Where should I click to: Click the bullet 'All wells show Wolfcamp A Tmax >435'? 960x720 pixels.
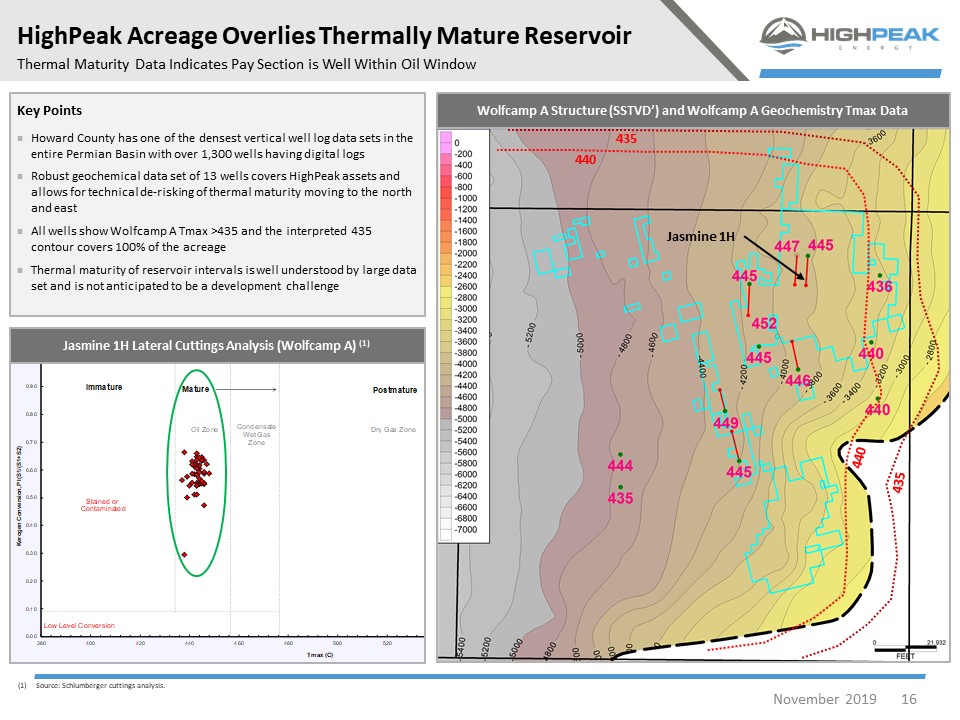pos(201,239)
